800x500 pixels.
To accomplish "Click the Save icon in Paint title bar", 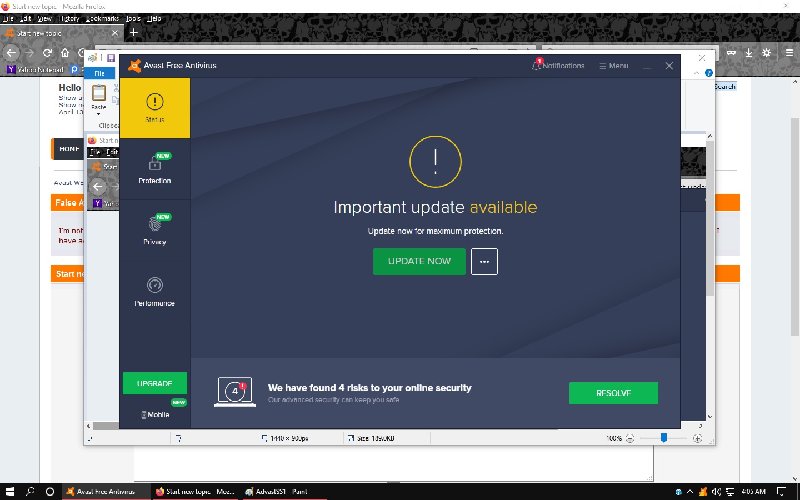I will point(111,58).
